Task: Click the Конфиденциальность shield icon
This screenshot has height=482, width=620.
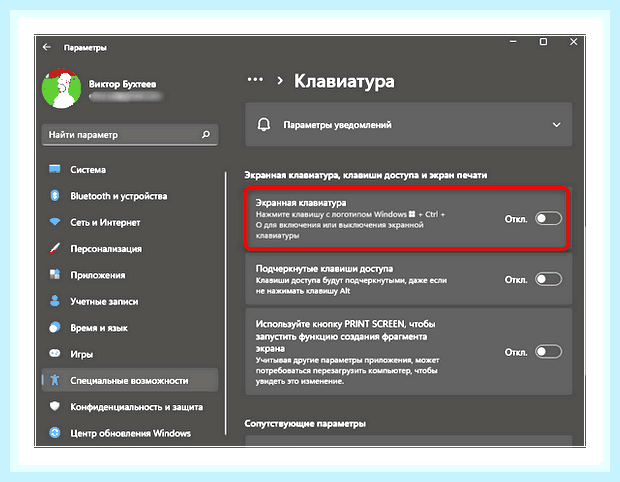Action: click(x=55, y=406)
